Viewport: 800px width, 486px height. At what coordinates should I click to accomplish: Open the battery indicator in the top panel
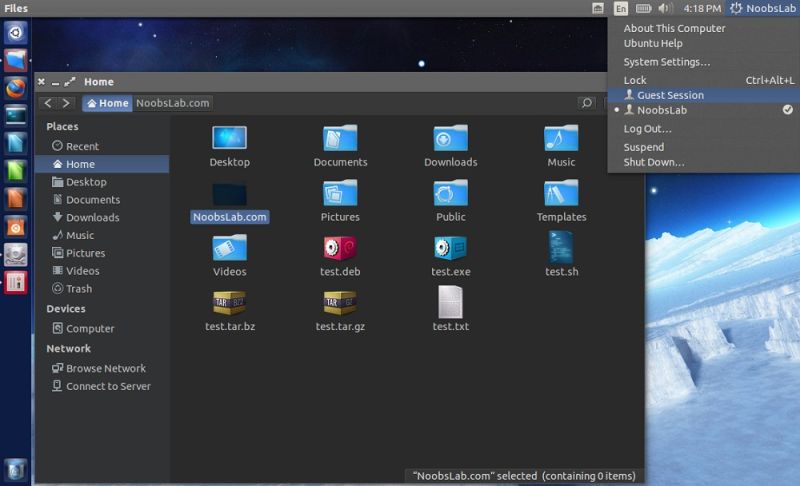point(643,8)
